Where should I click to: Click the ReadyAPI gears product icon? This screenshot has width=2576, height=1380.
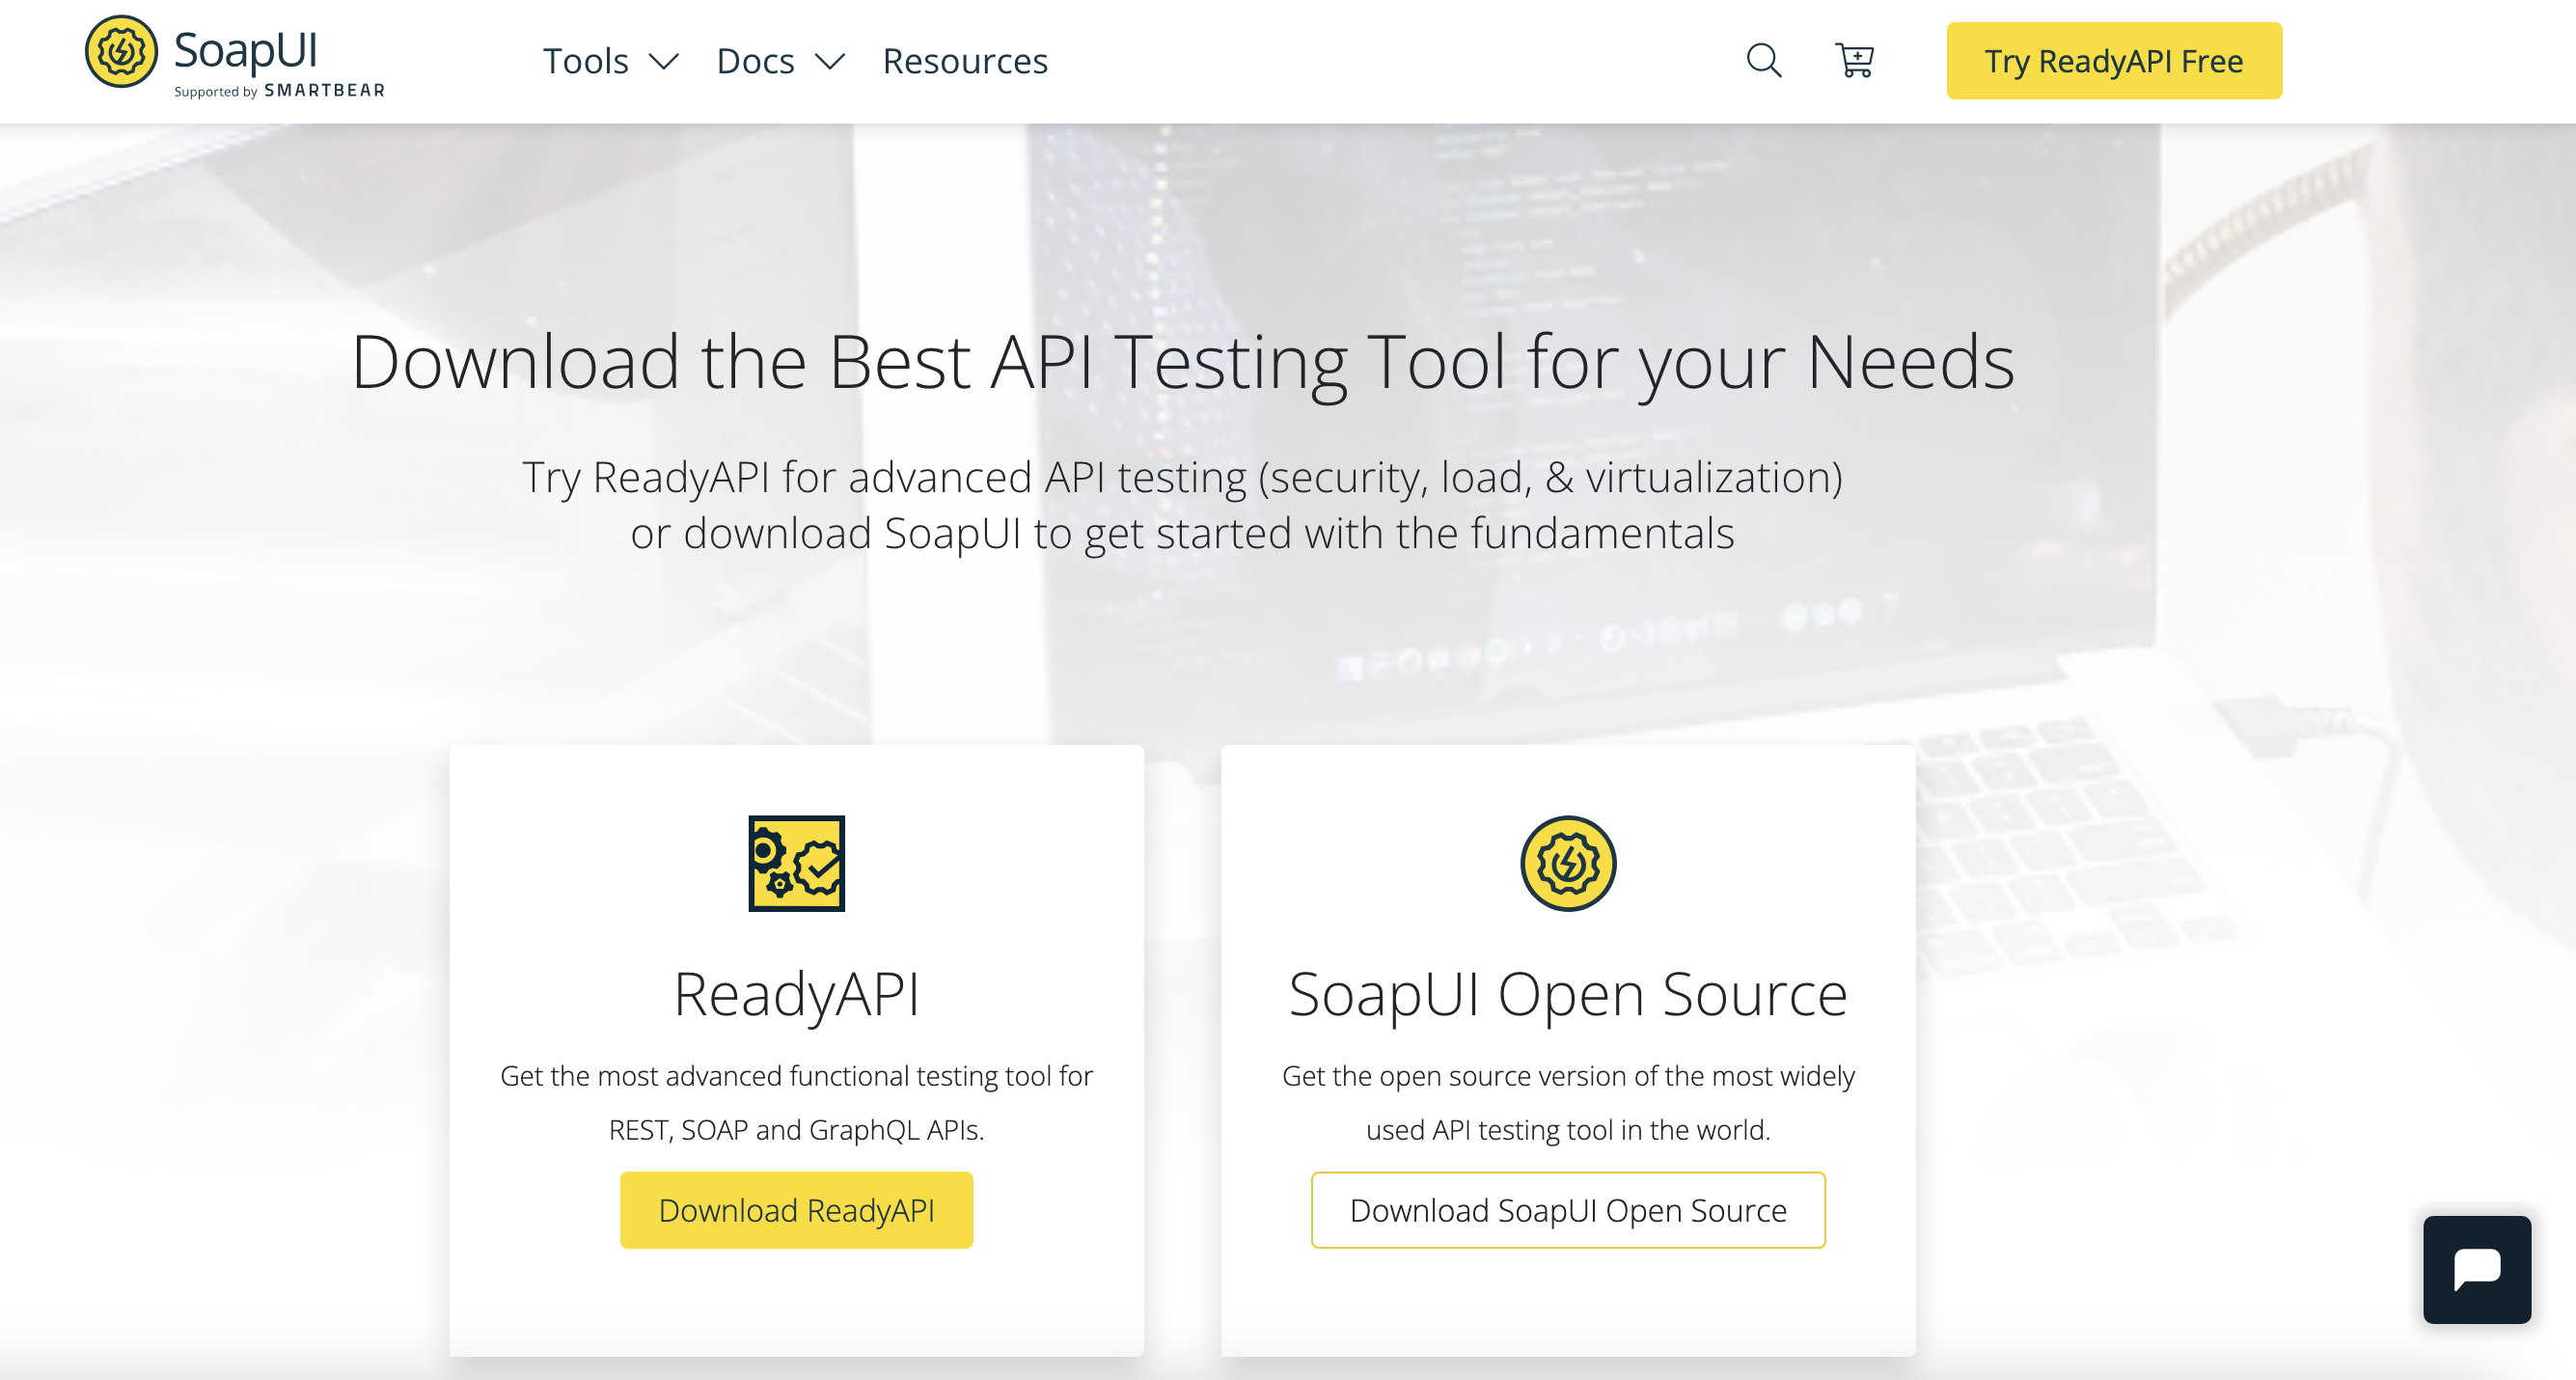(x=796, y=863)
